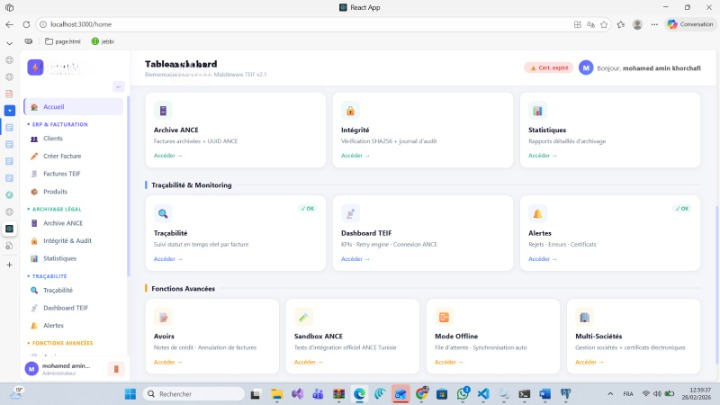Click the Mode Offline card icon

pos(444,317)
